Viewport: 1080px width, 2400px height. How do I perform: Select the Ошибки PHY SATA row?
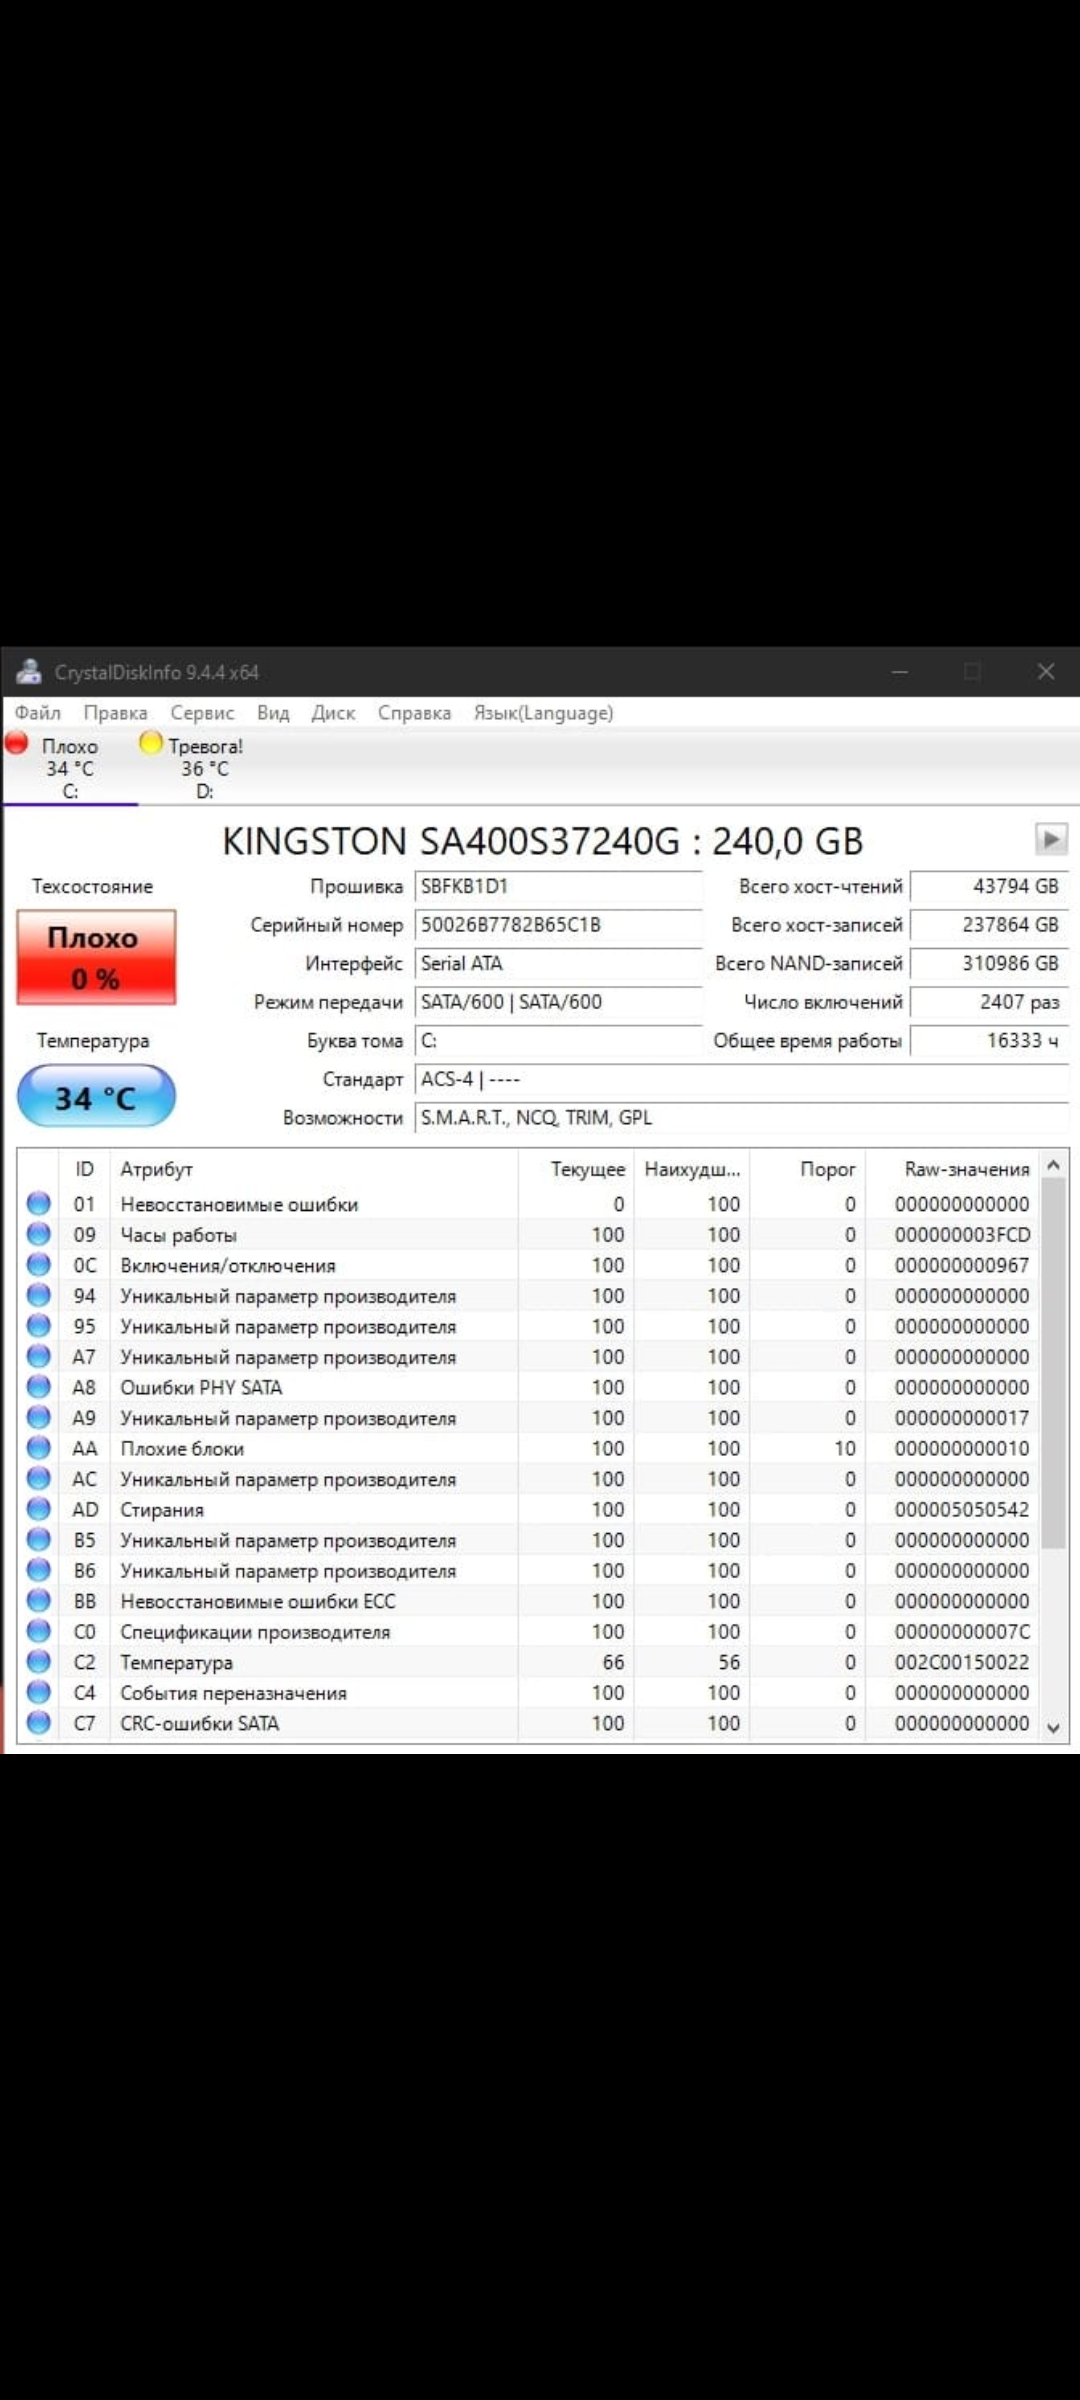529,1387
